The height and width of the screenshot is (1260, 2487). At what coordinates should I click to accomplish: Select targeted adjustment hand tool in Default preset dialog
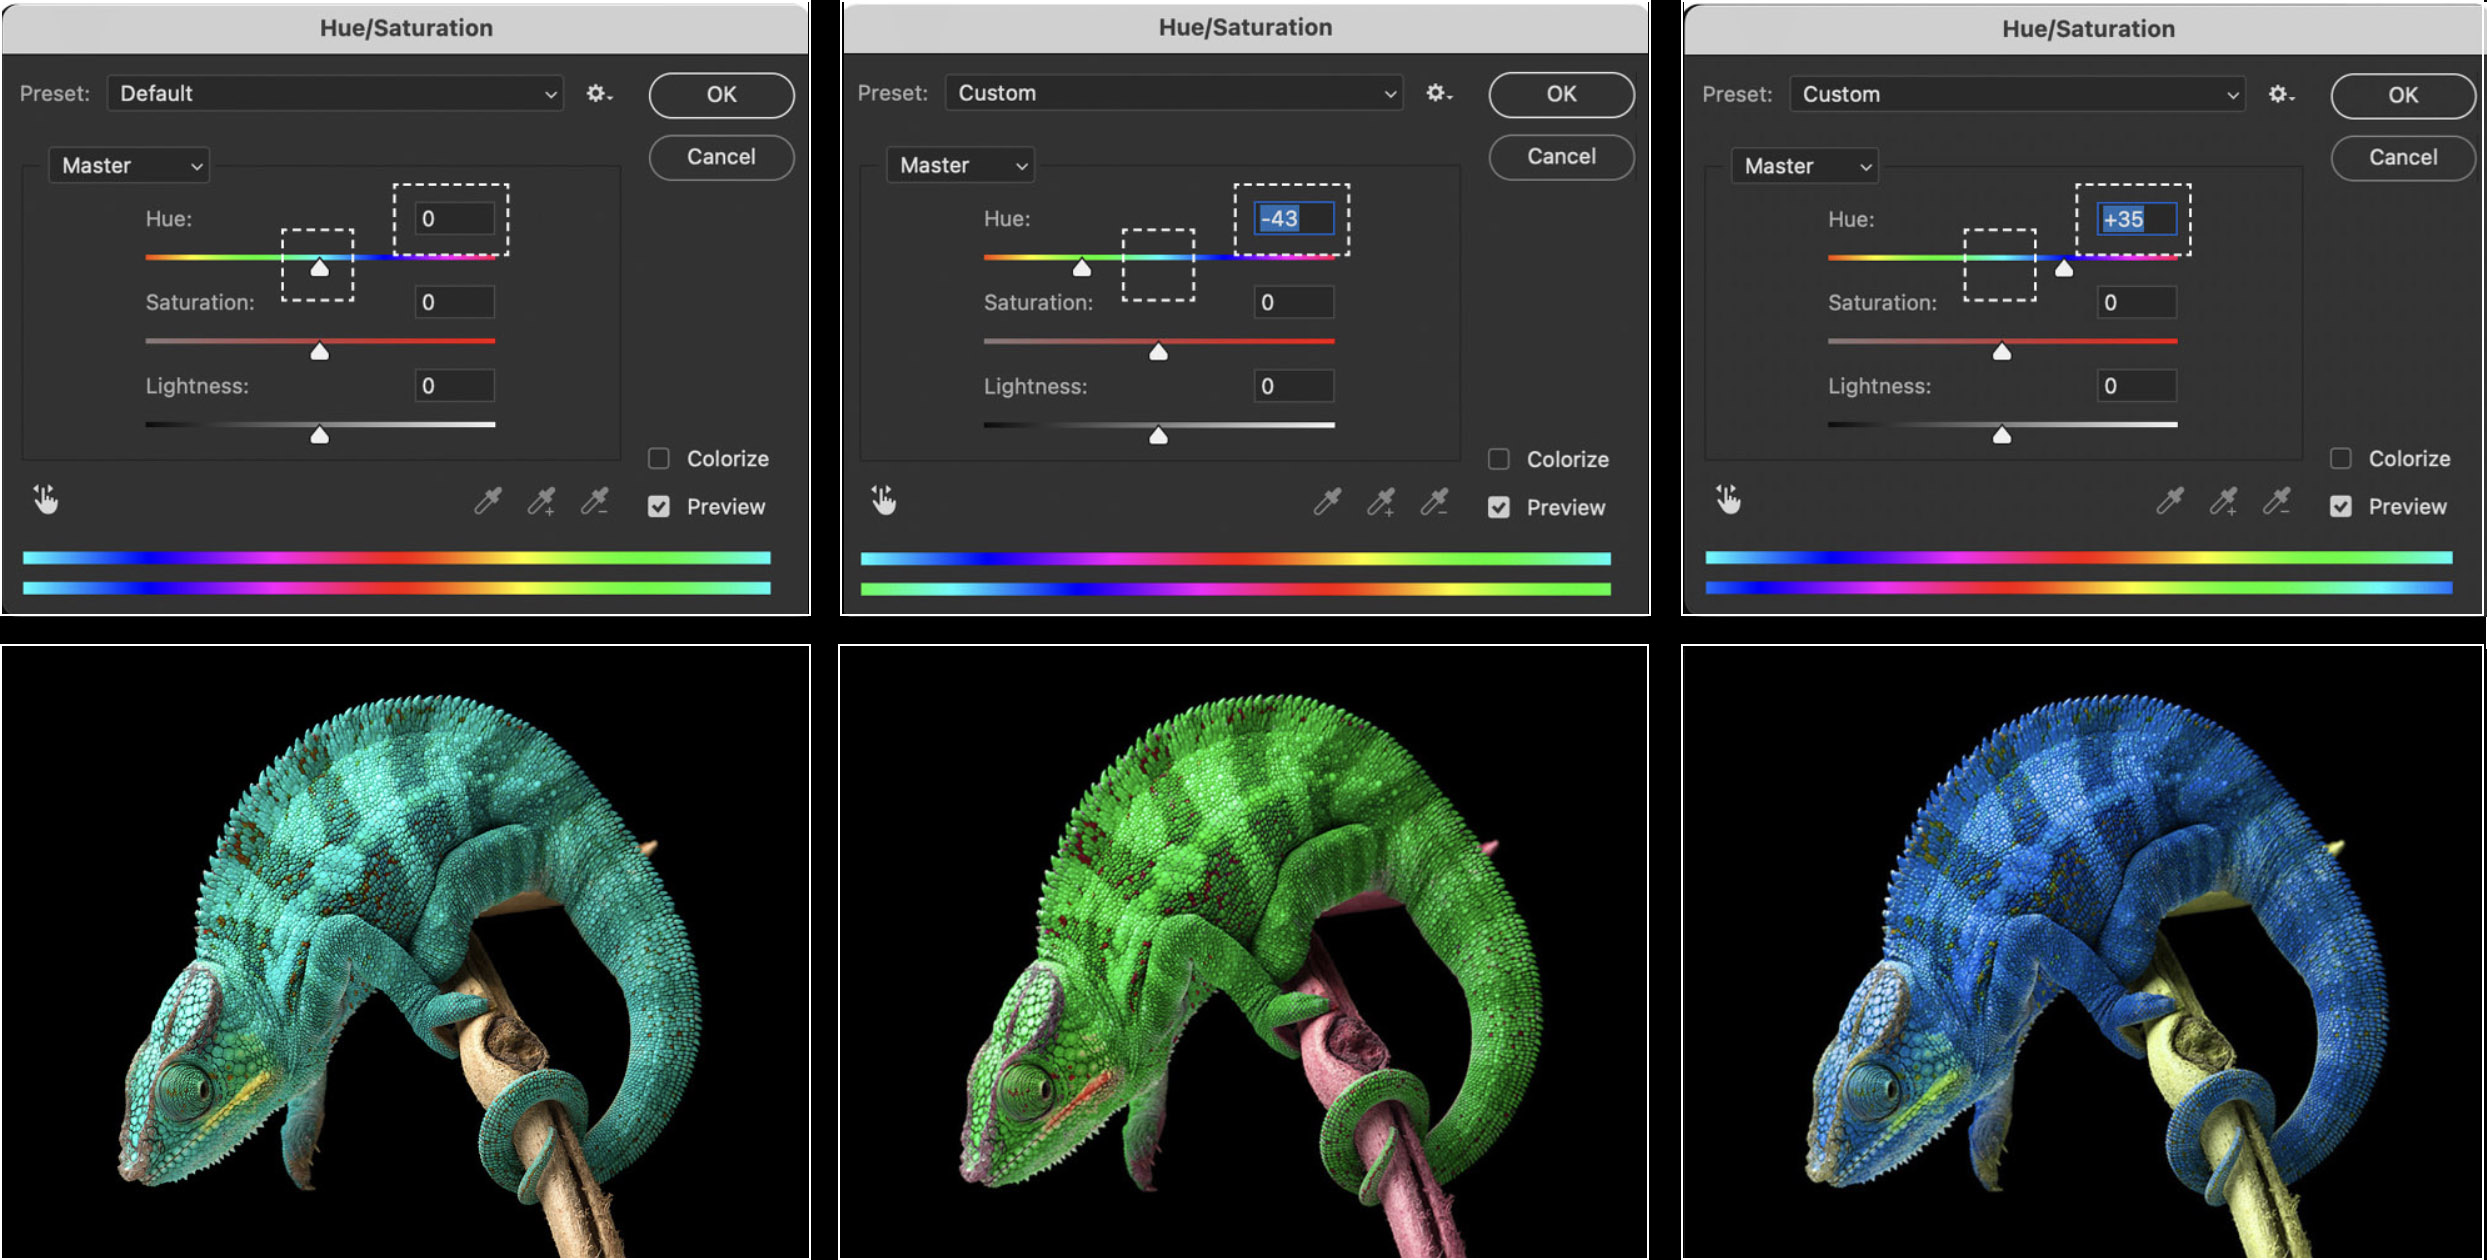point(46,498)
